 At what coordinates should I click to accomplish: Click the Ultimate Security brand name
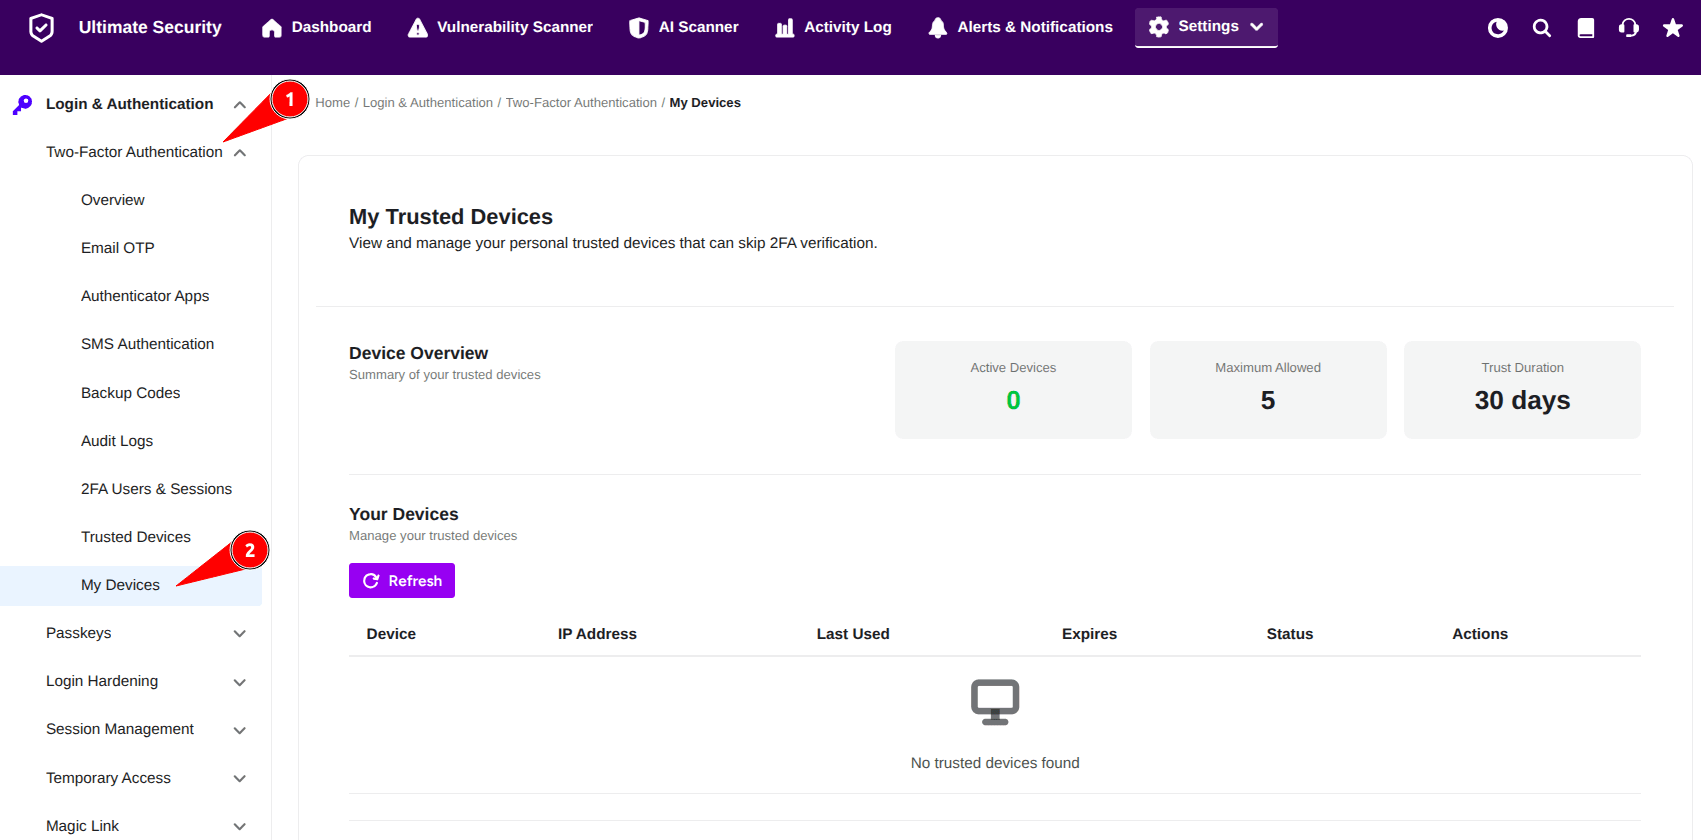(150, 27)
